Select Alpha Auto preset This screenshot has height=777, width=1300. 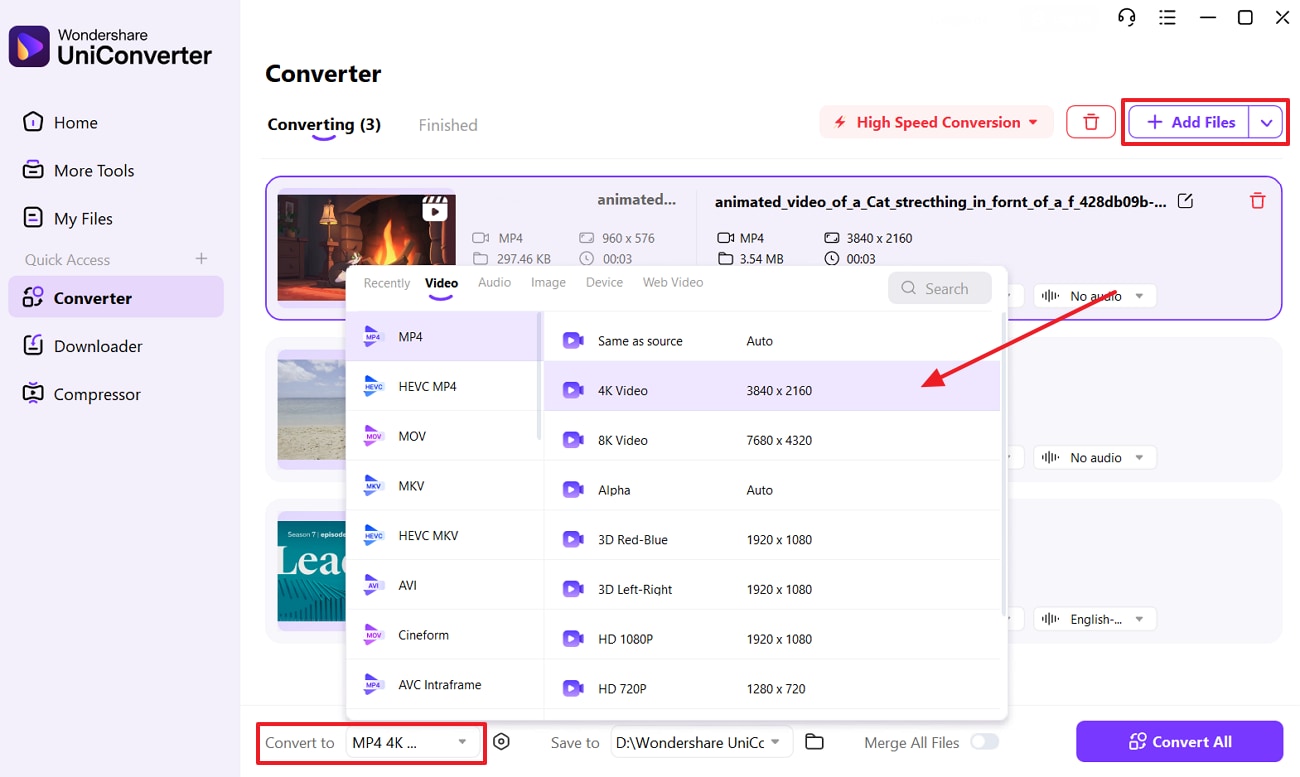tap(772, 490)
